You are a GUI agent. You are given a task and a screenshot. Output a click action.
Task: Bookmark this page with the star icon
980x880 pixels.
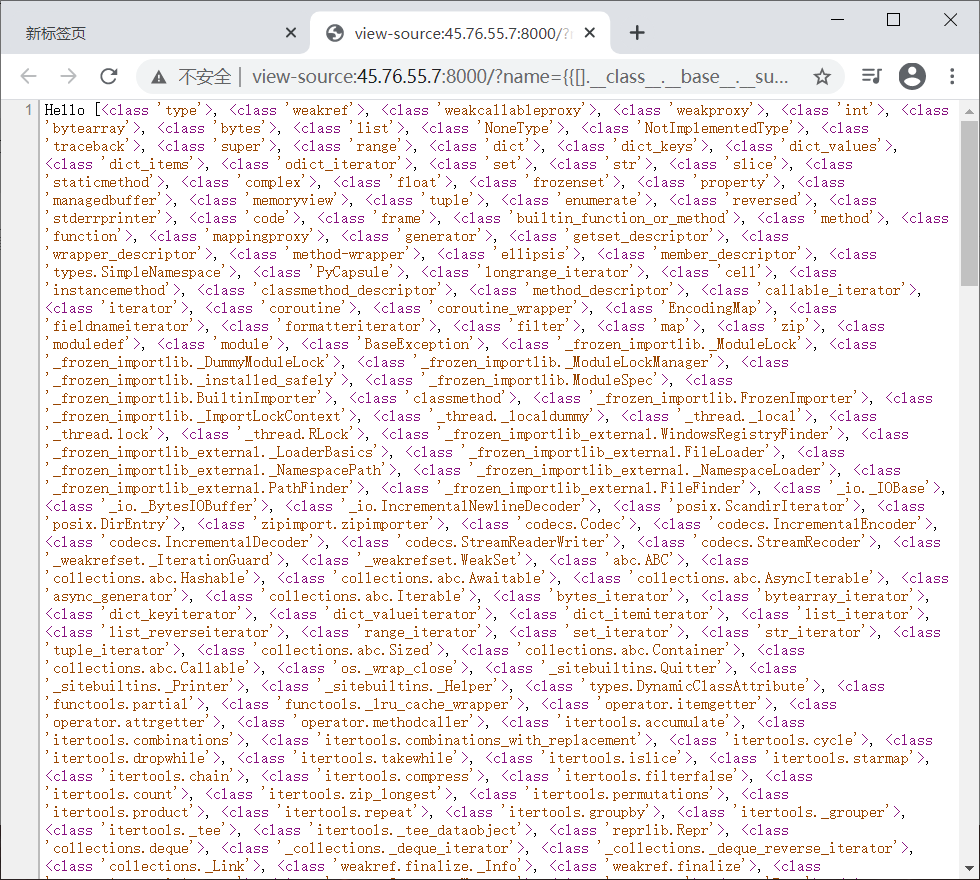[x=822, y=77]
